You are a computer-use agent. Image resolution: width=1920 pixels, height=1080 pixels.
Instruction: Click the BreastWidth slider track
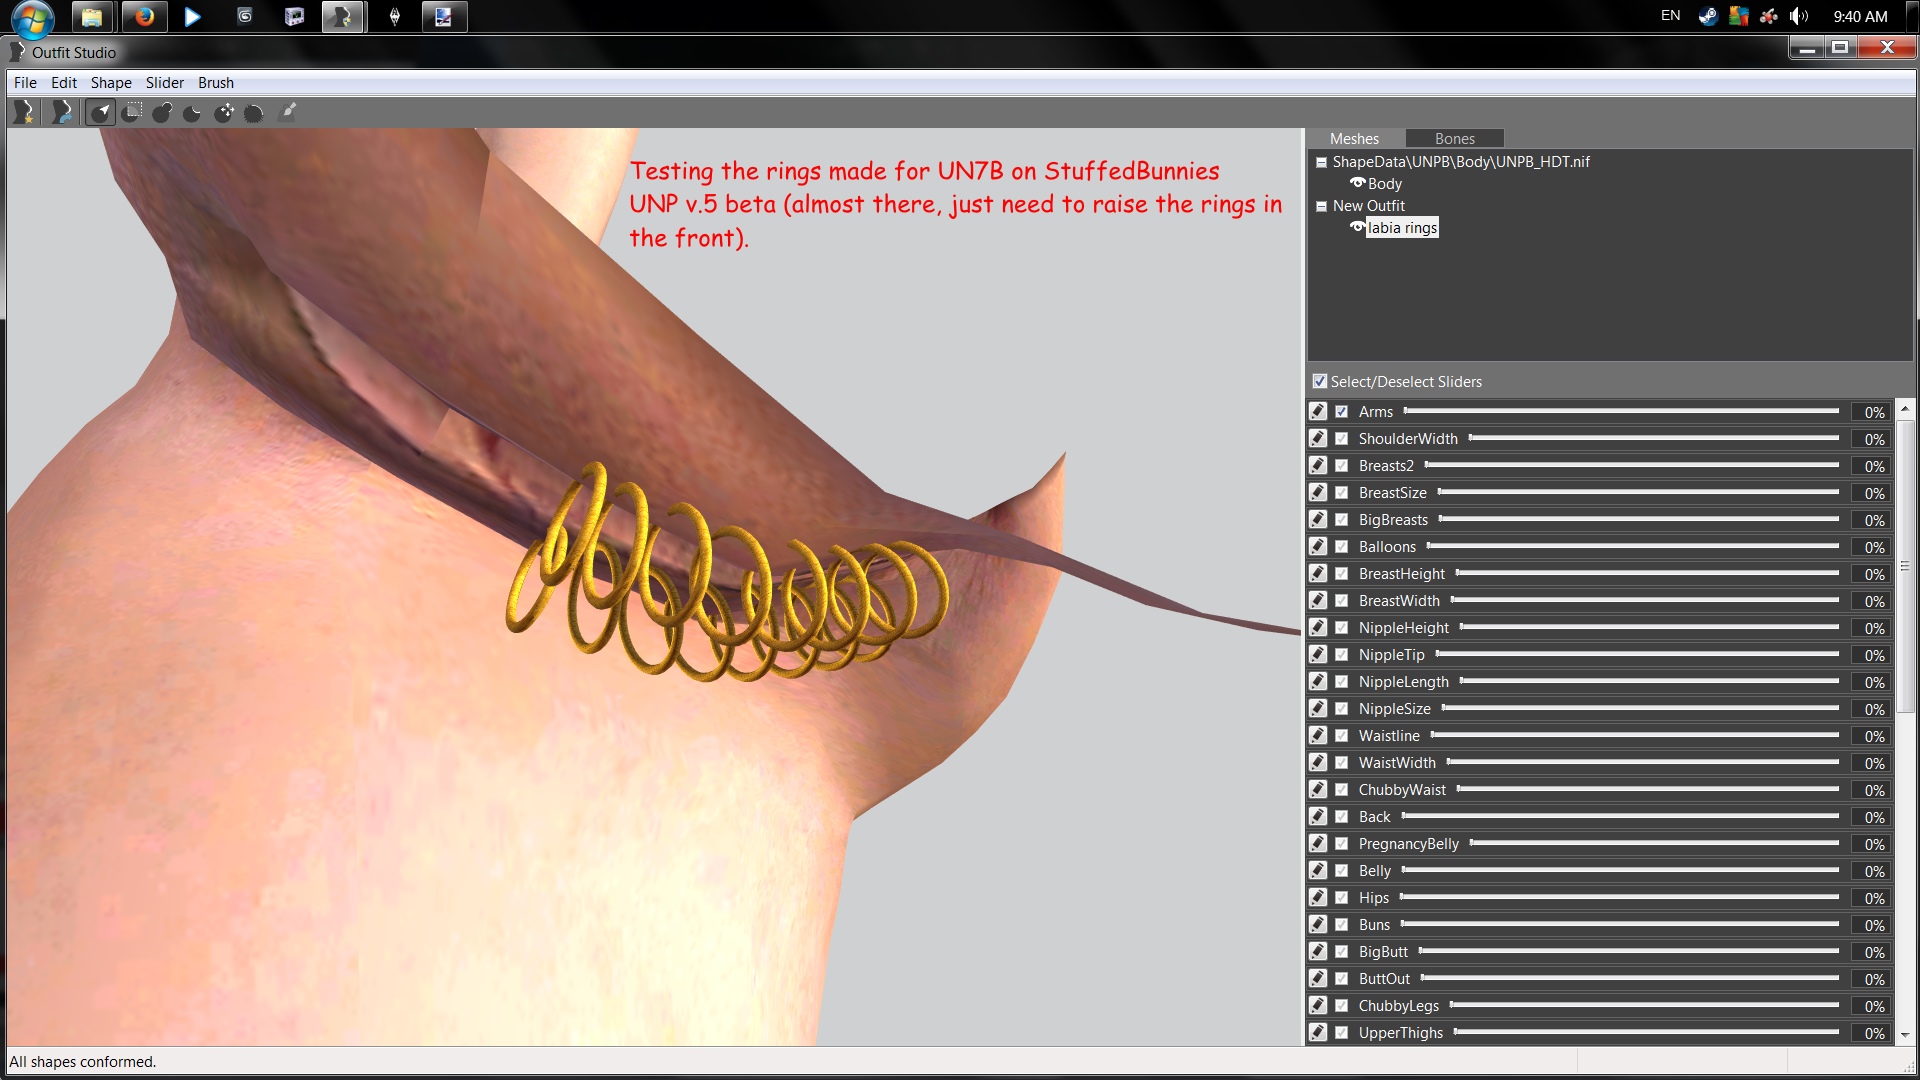[1645, 600]
